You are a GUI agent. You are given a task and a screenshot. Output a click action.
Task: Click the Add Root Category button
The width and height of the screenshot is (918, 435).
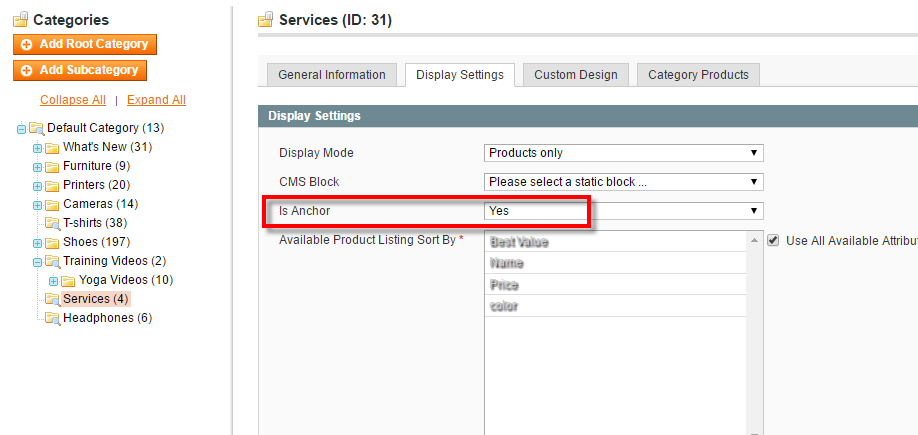click(x=85, y=44)
